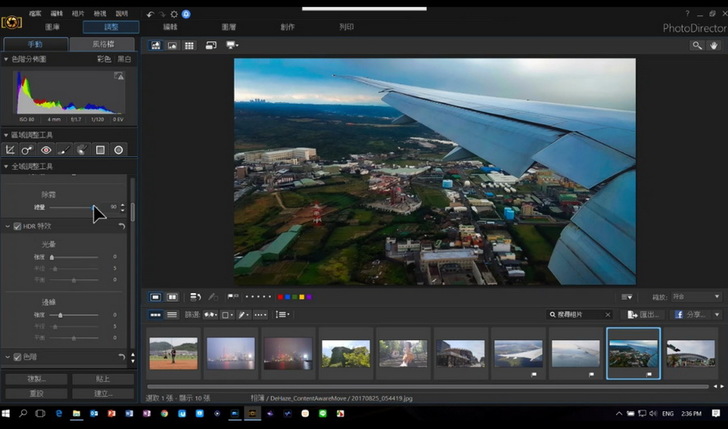Screen dimensions: 728x429
Task: Select the red-eye removal tool
Action: click(x=46, y=150)
